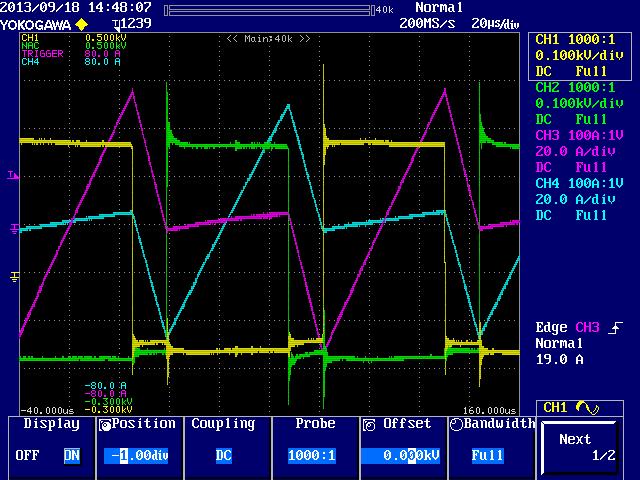The image size is (640, 480).
Task: Click the Position value -1.00div
Action: [136, 456]
